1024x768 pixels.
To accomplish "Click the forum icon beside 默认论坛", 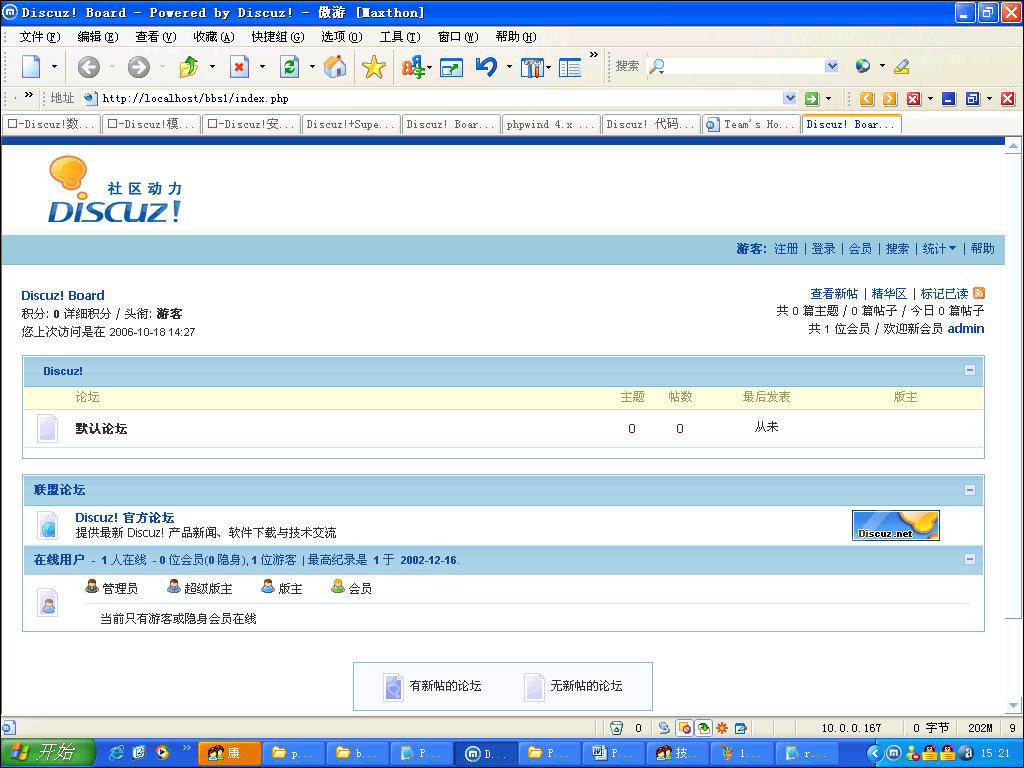I will [48, 428].
